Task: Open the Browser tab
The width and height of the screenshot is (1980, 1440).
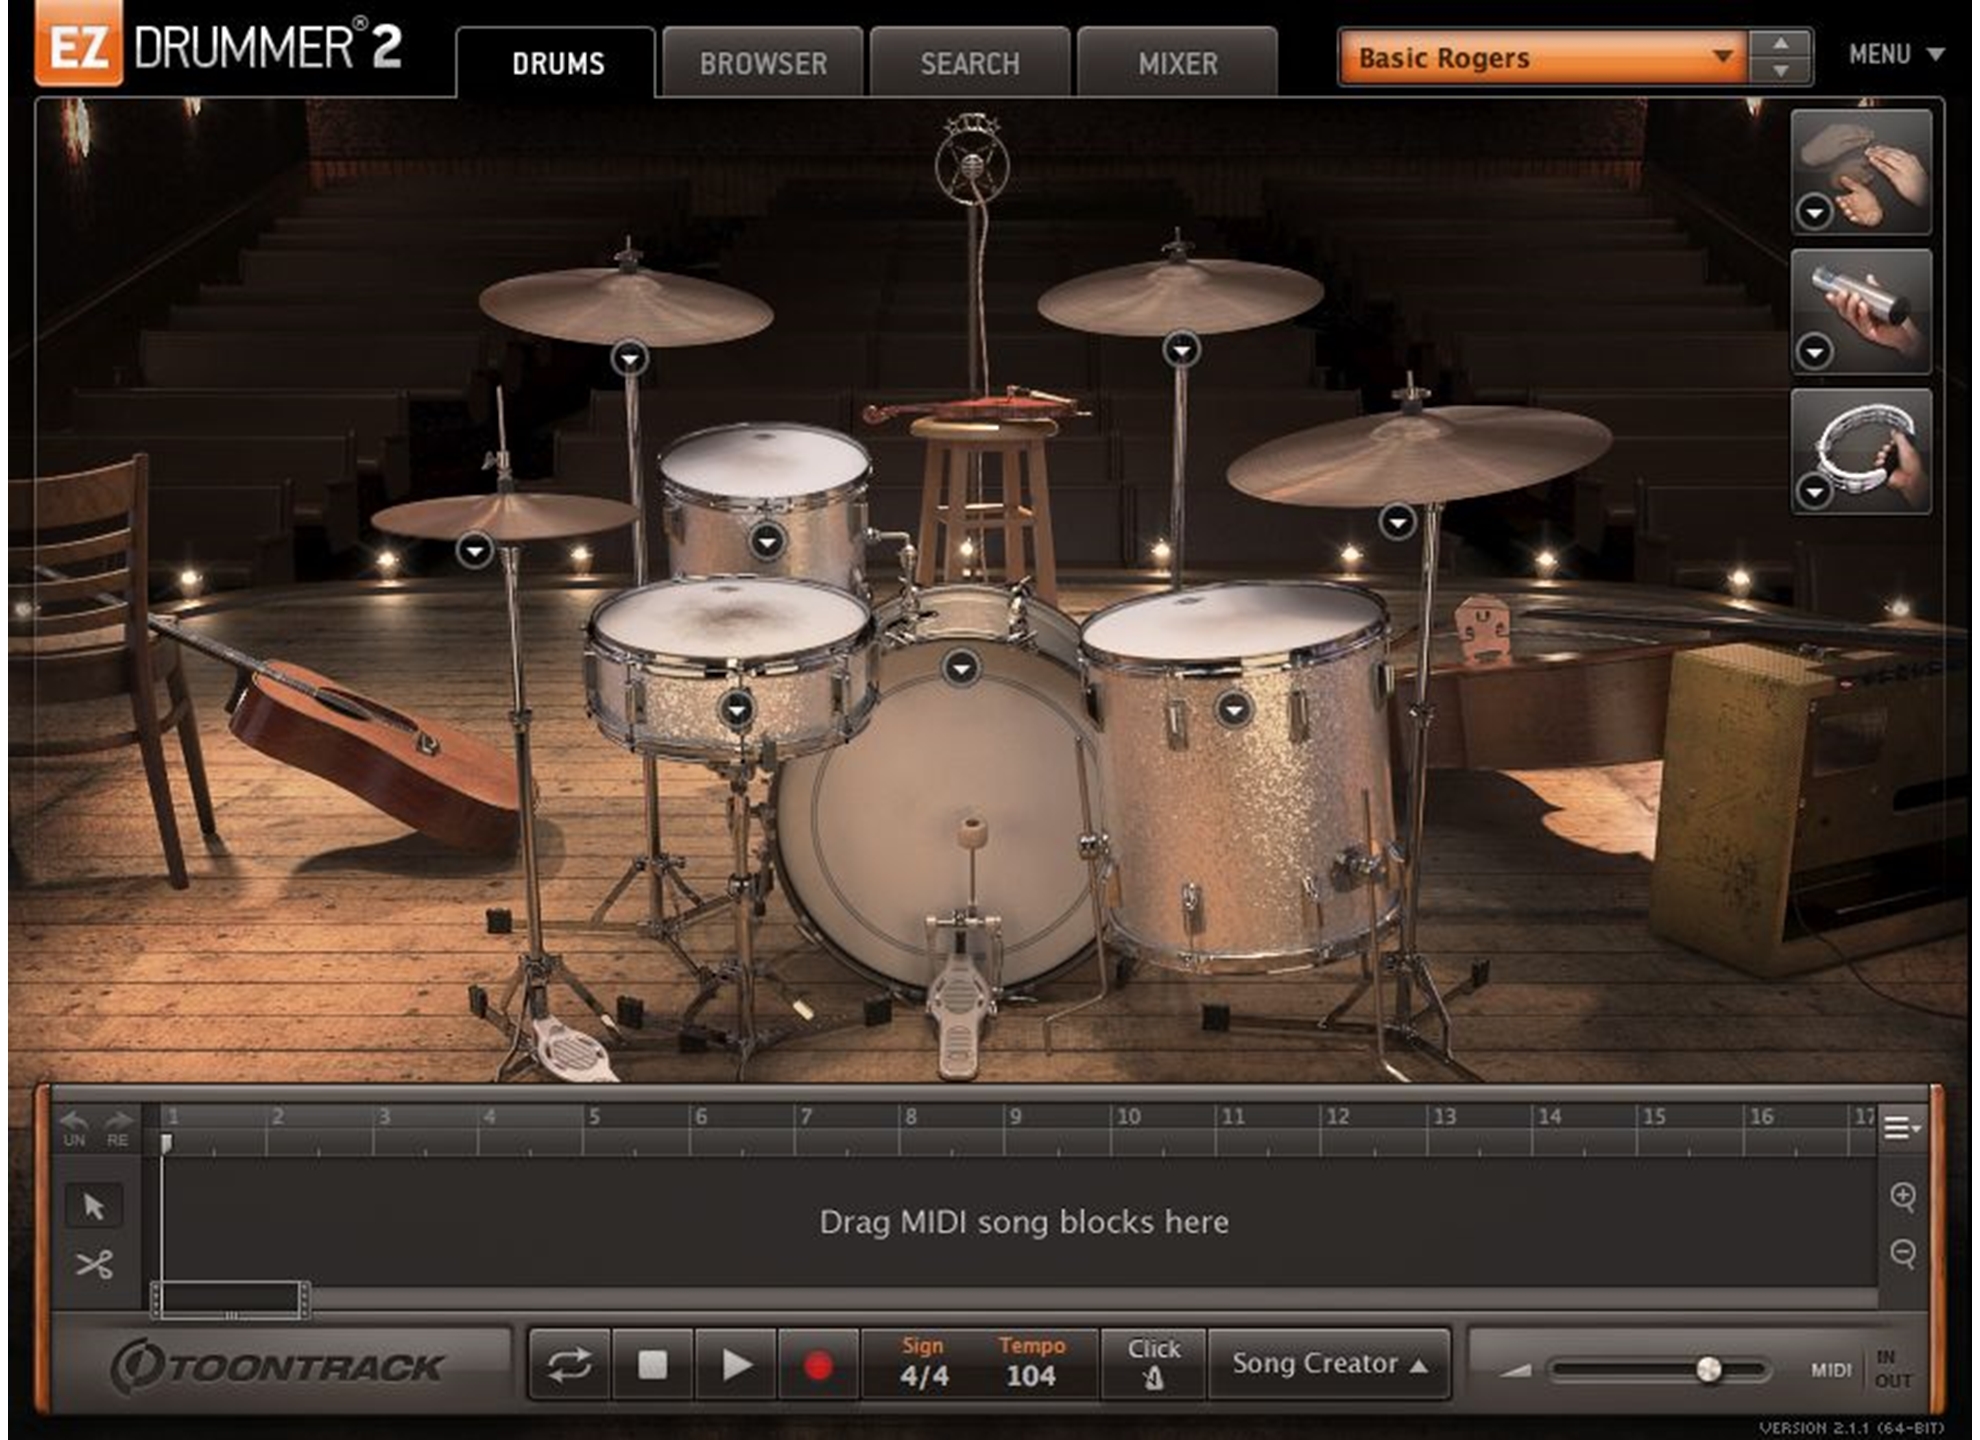Action: [763, 64]
